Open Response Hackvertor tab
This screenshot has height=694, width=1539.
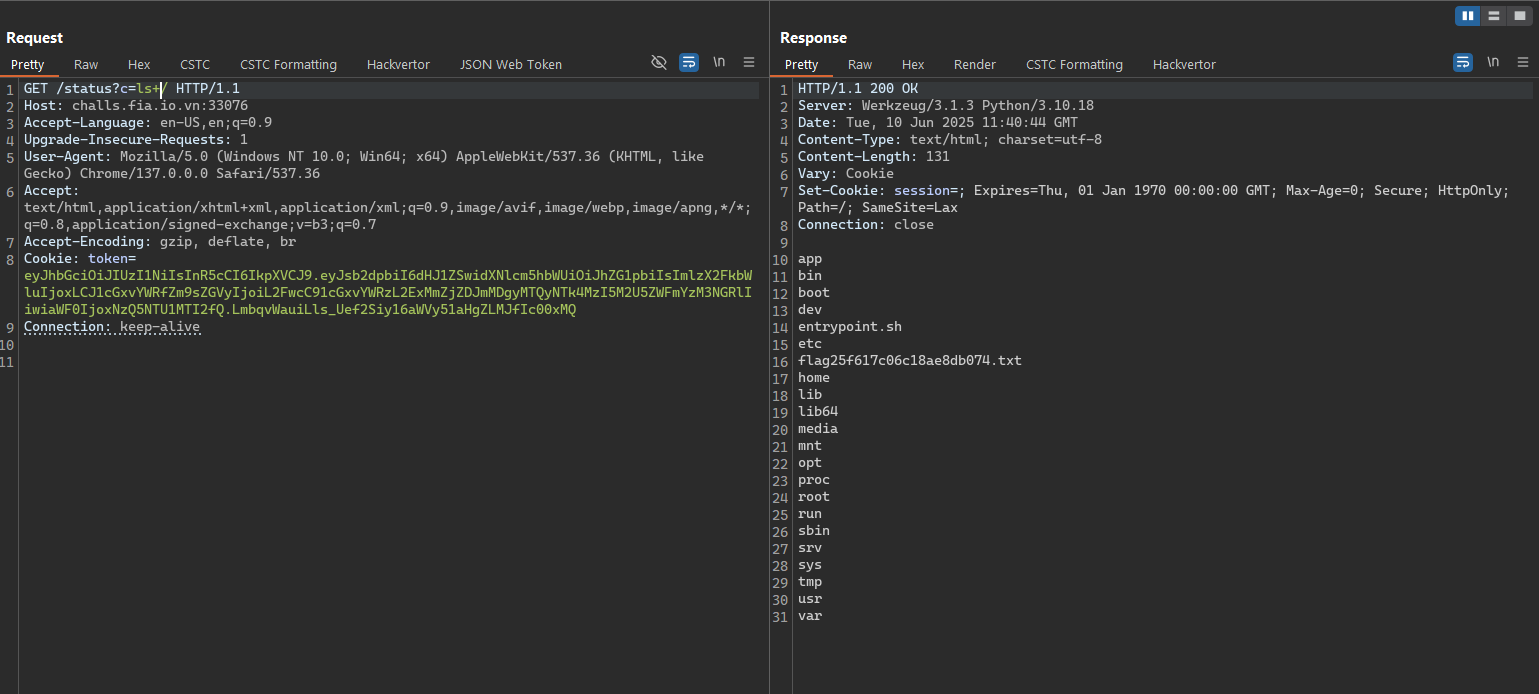[x=1184, y=64]
